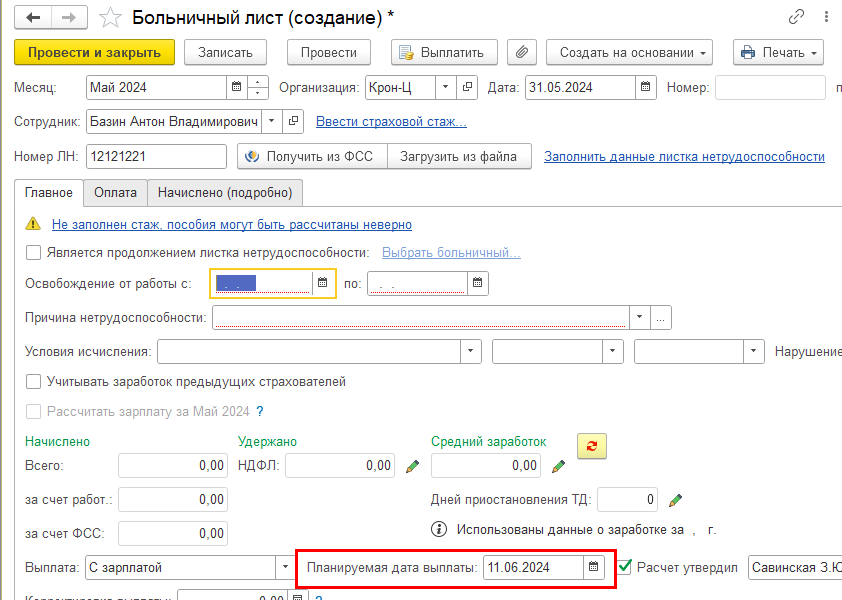This screenshot has height=600, width=842.
Task: Click the 'Номер ЛН' input field
Action: click(x=157, y=157)
